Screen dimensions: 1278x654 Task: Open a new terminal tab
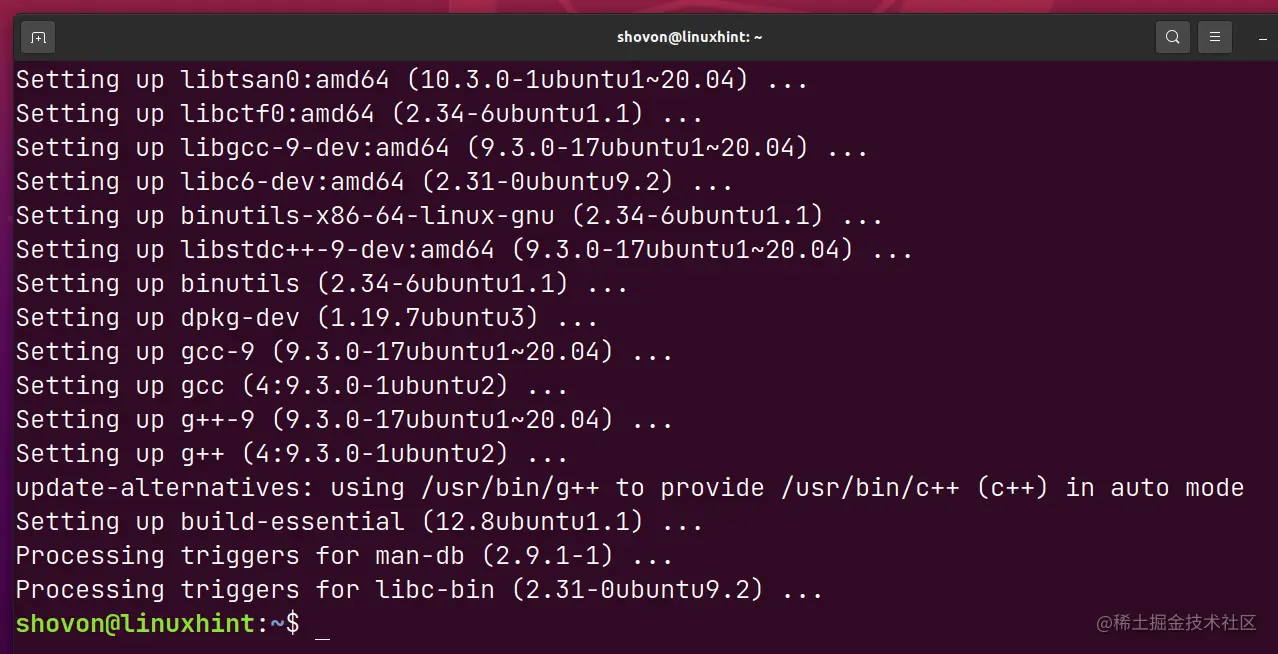point(38,36)
